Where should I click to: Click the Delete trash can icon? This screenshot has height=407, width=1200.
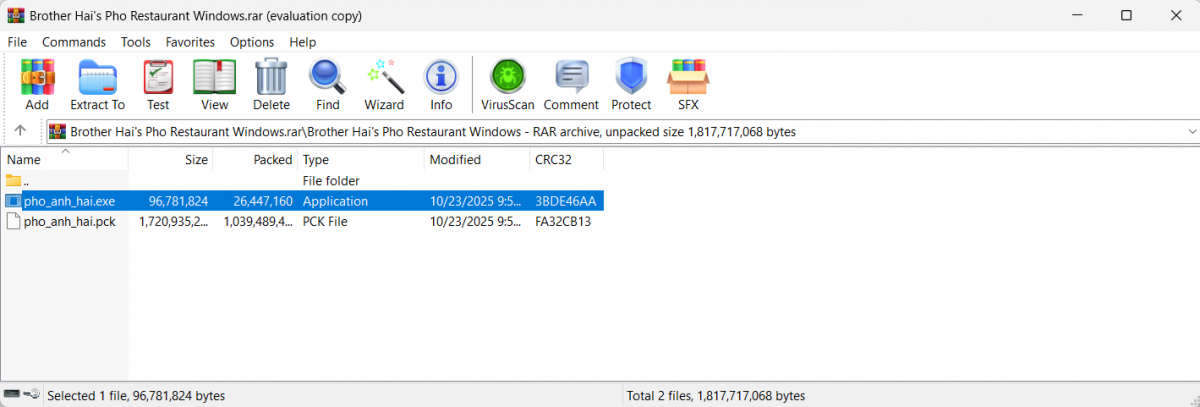tap(271, 76)
